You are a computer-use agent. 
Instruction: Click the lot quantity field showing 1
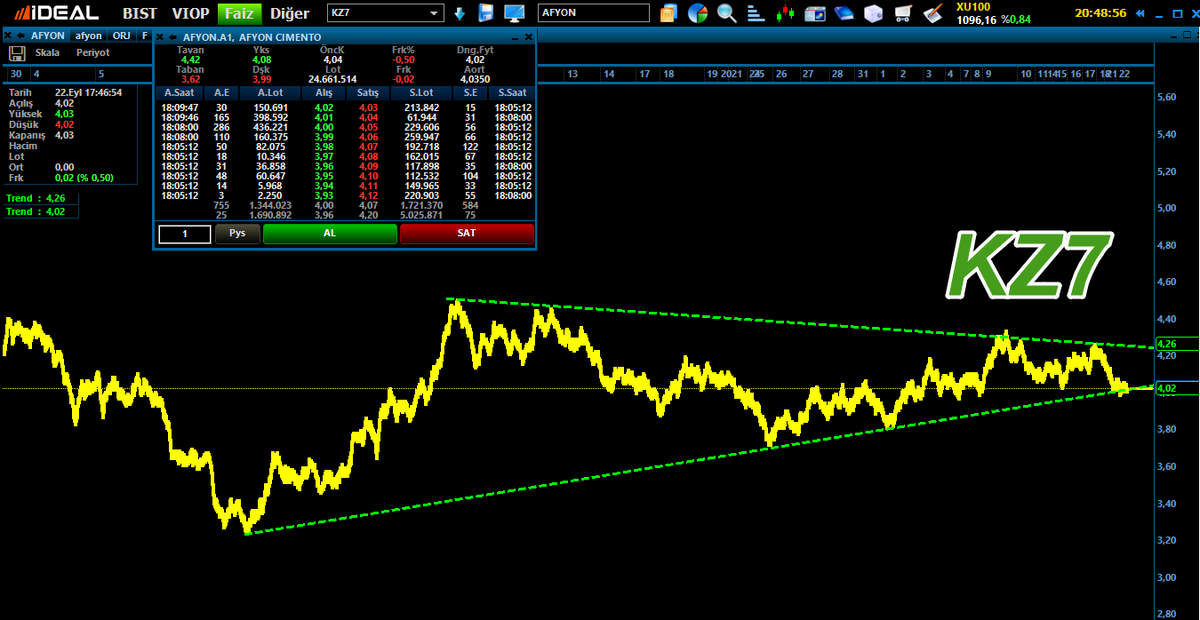[185, 233]
